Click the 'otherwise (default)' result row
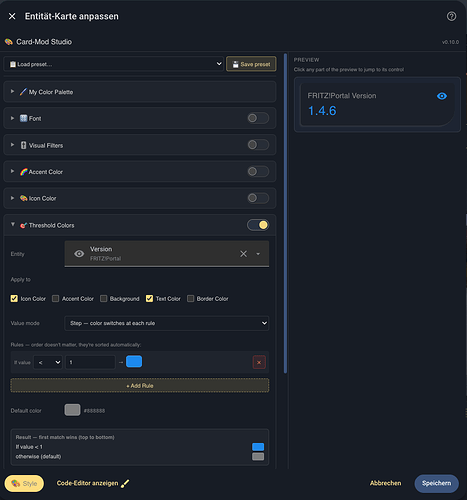The height and width of the screenshot is (500, 467). [x=140, y=456]
